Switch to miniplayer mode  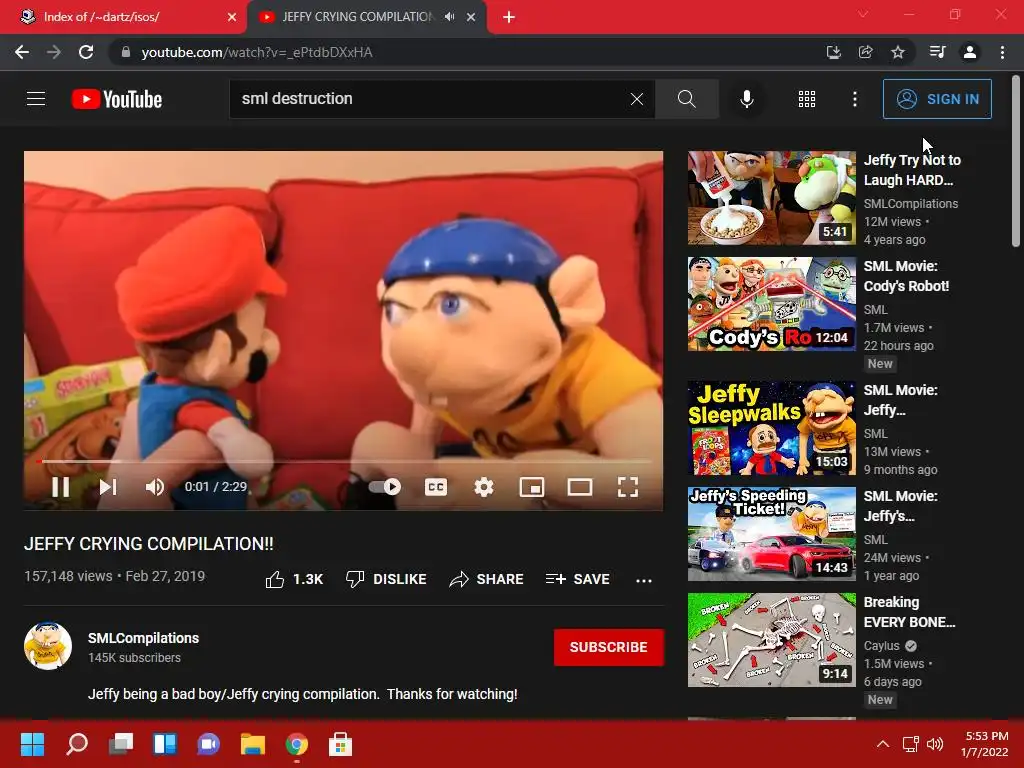point(532,487)
